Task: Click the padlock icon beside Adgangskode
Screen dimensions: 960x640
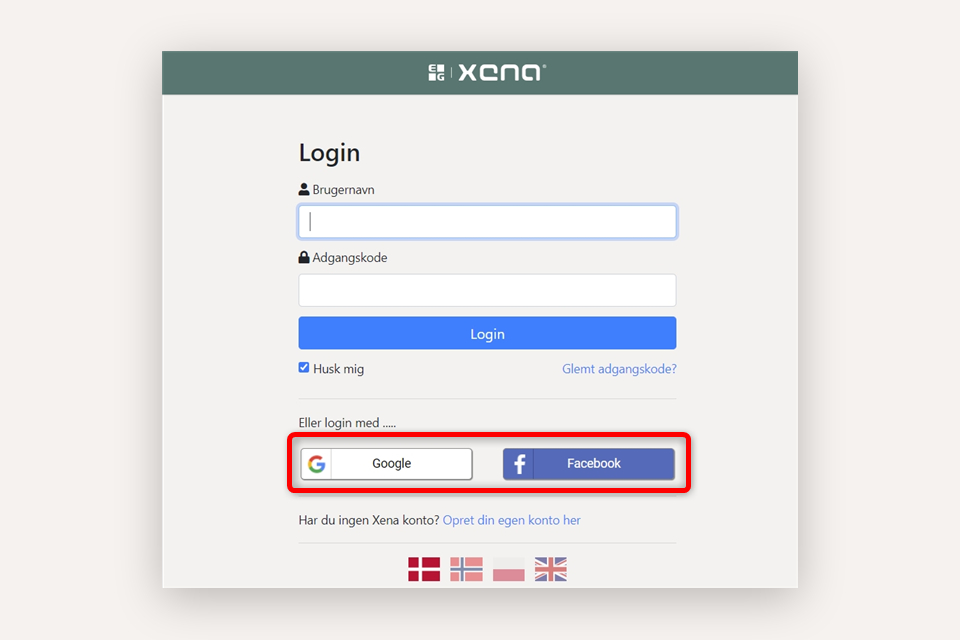Action: (x=303, y=256)
